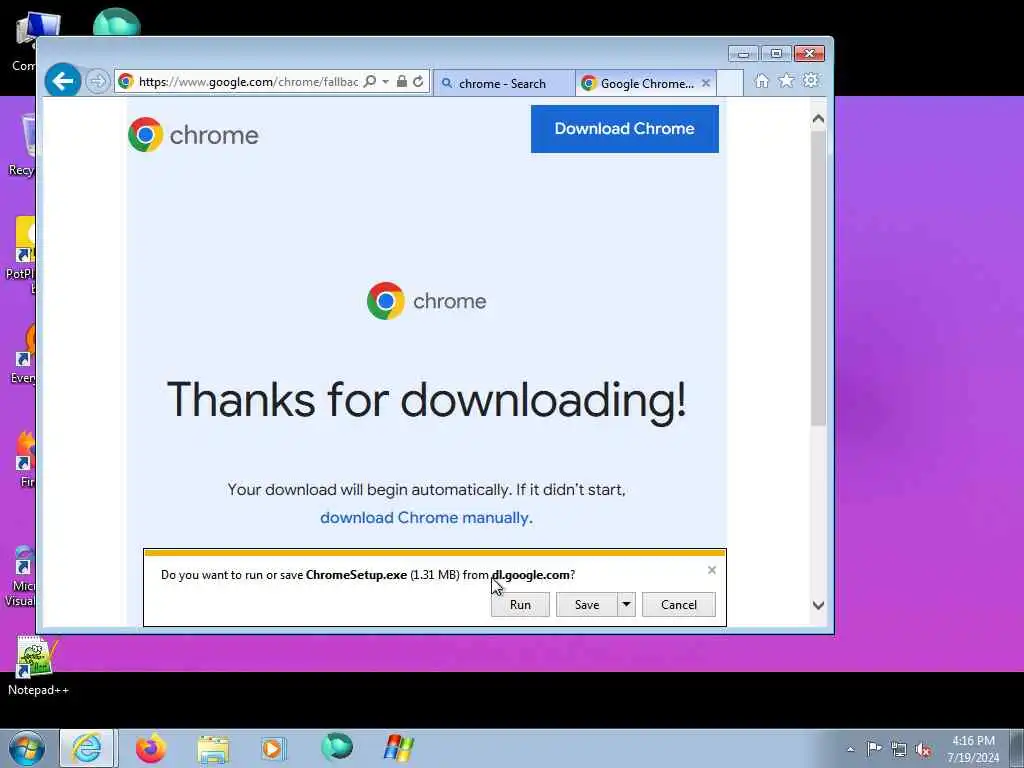Open Windows Explorer folder taskbar icon

[213, 749]
